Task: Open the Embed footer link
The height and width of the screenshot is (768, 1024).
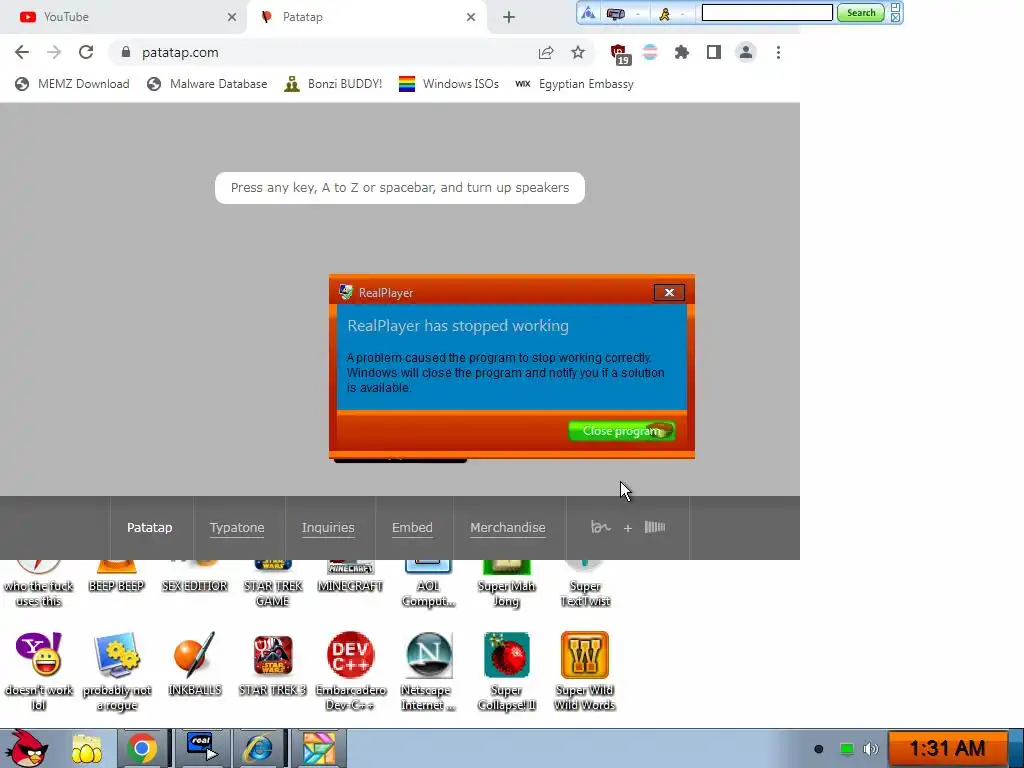Action: [412, 528]
